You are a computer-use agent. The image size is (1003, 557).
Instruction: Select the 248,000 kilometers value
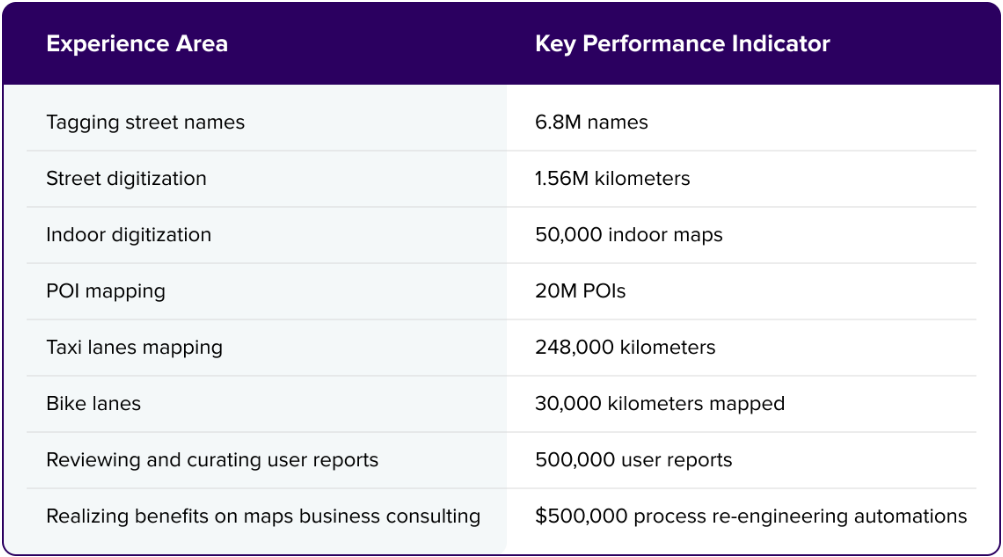(x=625, y=348)
